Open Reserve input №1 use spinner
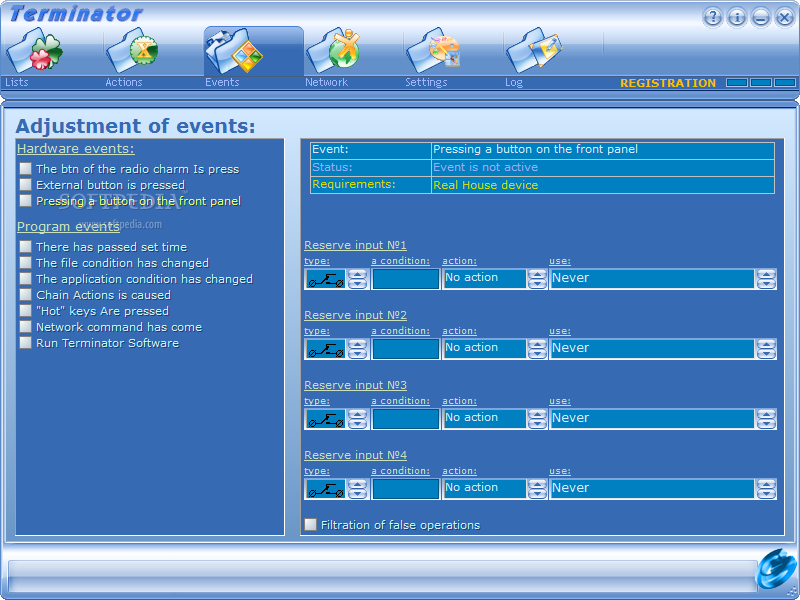800x600 pixels. pyautogui.click(x=766, y=279)
